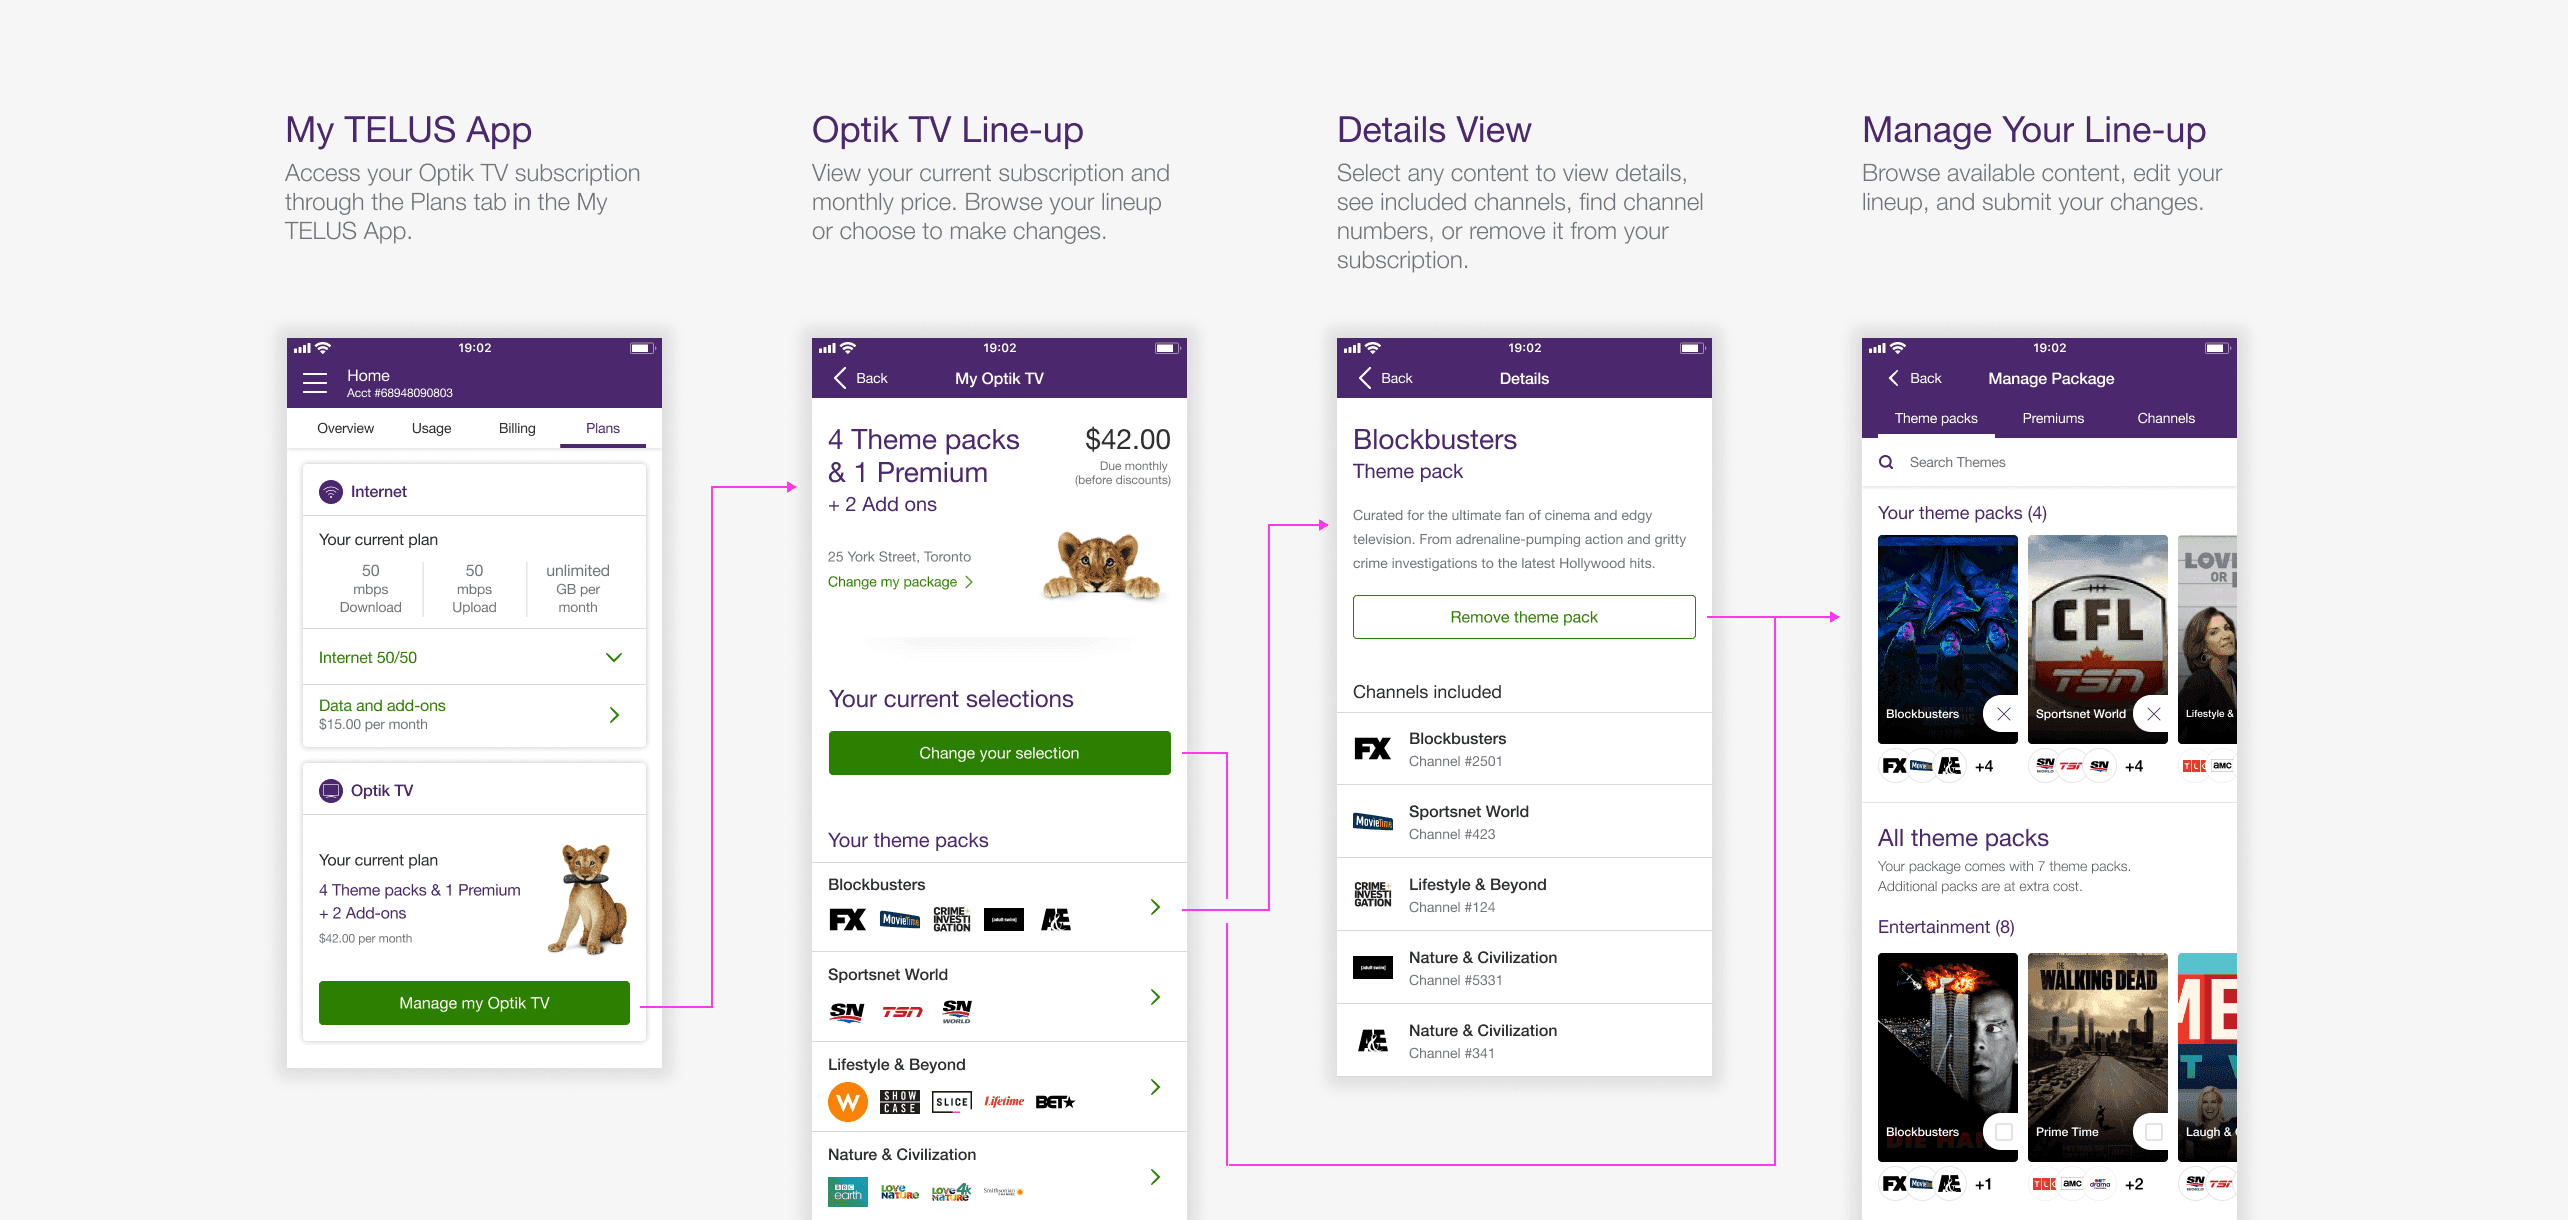The height and width of the screenshot is (1220, 2568).
Task: Tap Back arrow on Details screen
Action: point(1366,378)
